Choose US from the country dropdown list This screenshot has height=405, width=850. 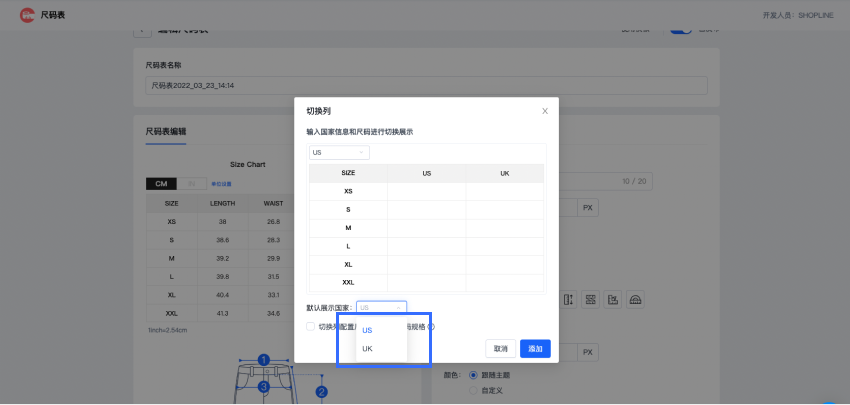pos(368,330)
